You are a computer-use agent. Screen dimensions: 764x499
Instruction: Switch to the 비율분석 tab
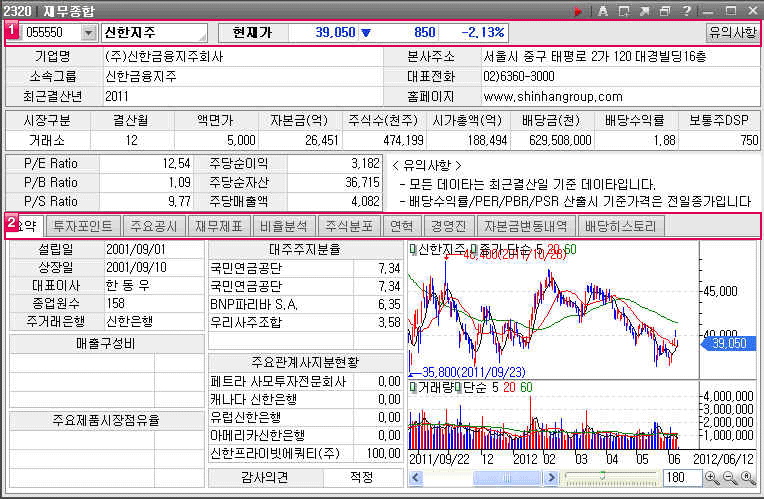tap(284, 226)
